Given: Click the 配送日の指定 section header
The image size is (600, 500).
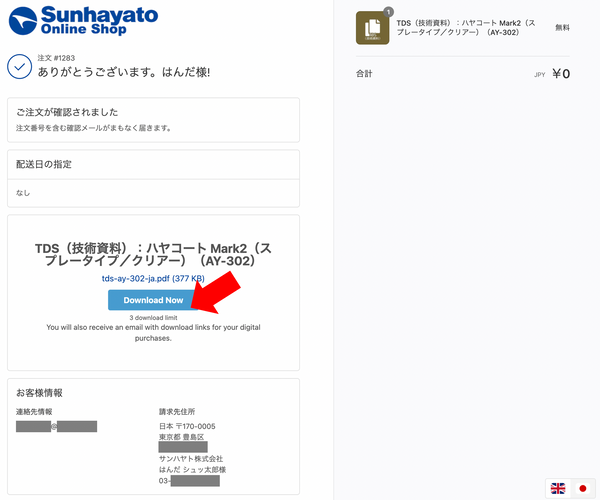Looking at the screenshot, I should [44, 164].
